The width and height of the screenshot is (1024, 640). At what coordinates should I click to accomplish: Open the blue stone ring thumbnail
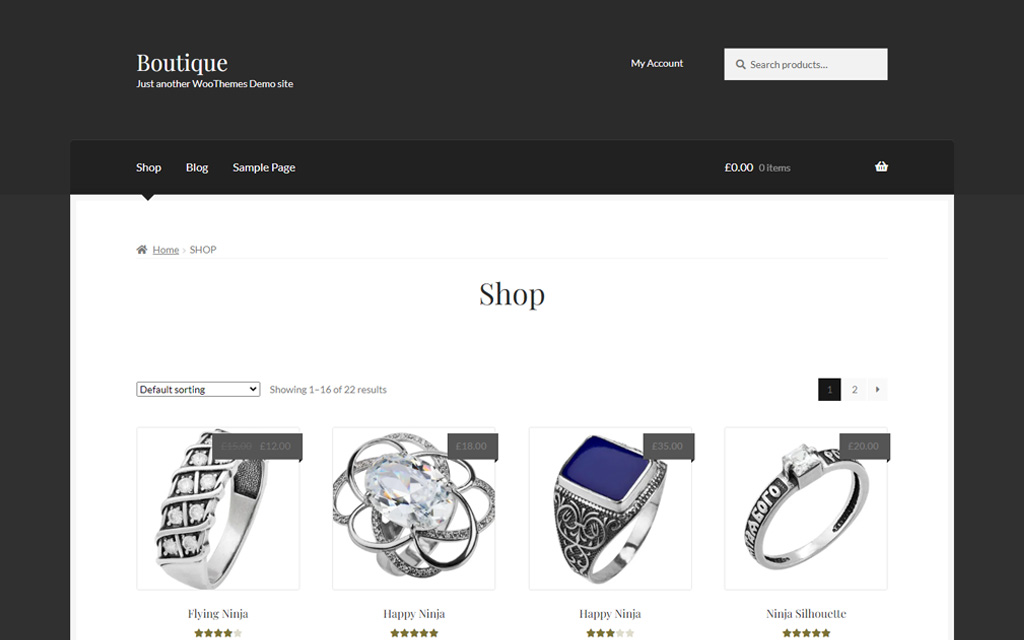pyautogui.click(x=610, y=509)
